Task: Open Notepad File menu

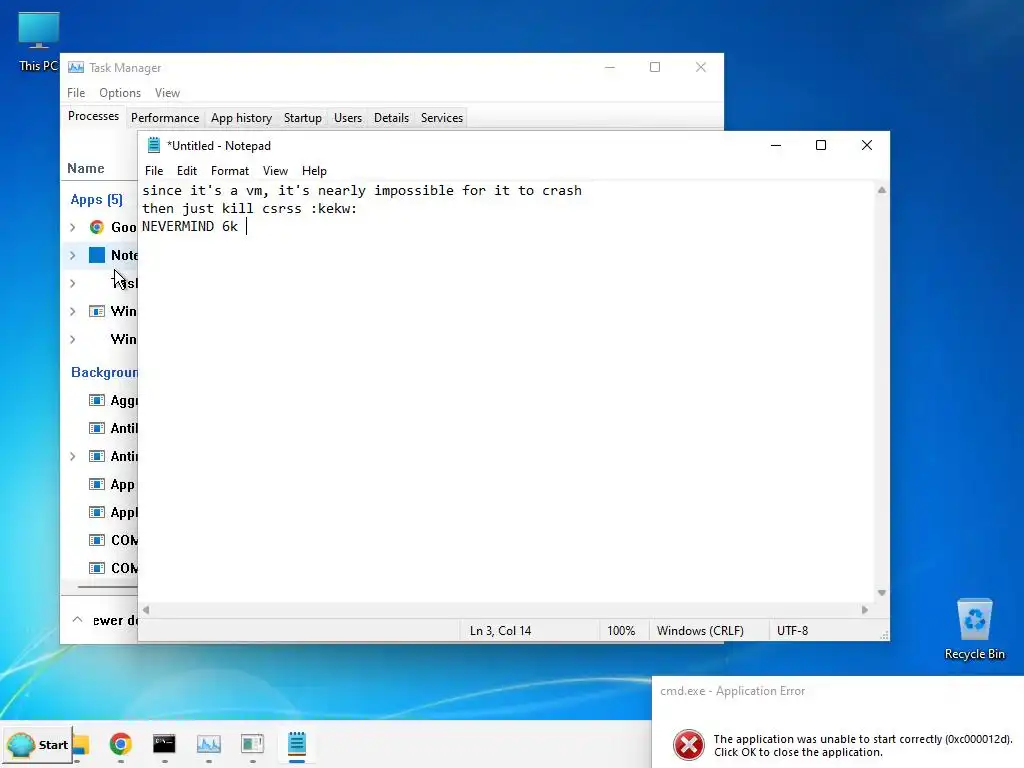Action: point(154,170)
